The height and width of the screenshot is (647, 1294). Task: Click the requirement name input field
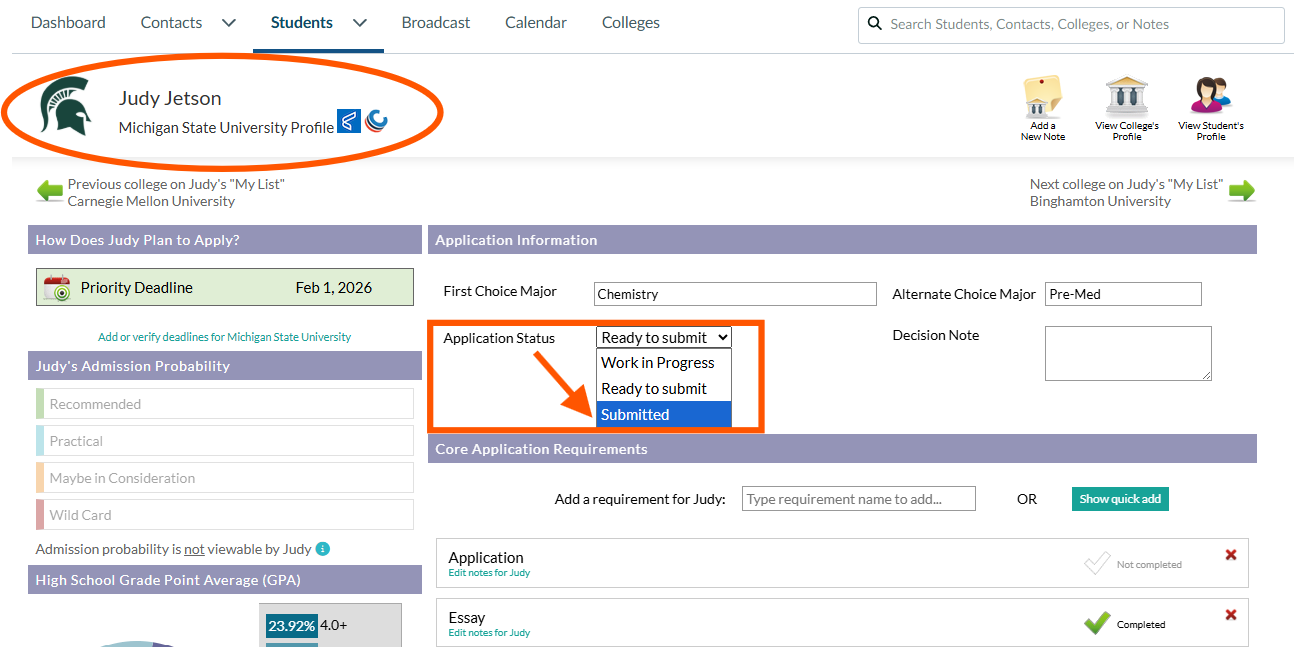[859, 499]
